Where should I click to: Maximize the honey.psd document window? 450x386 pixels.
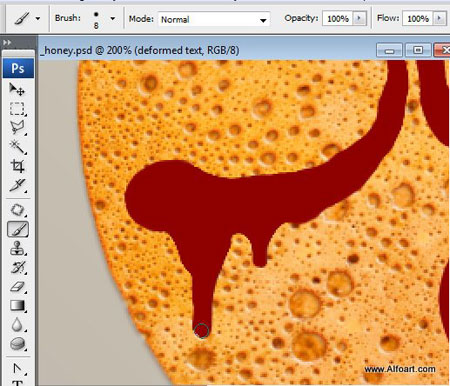pos(418,51)
